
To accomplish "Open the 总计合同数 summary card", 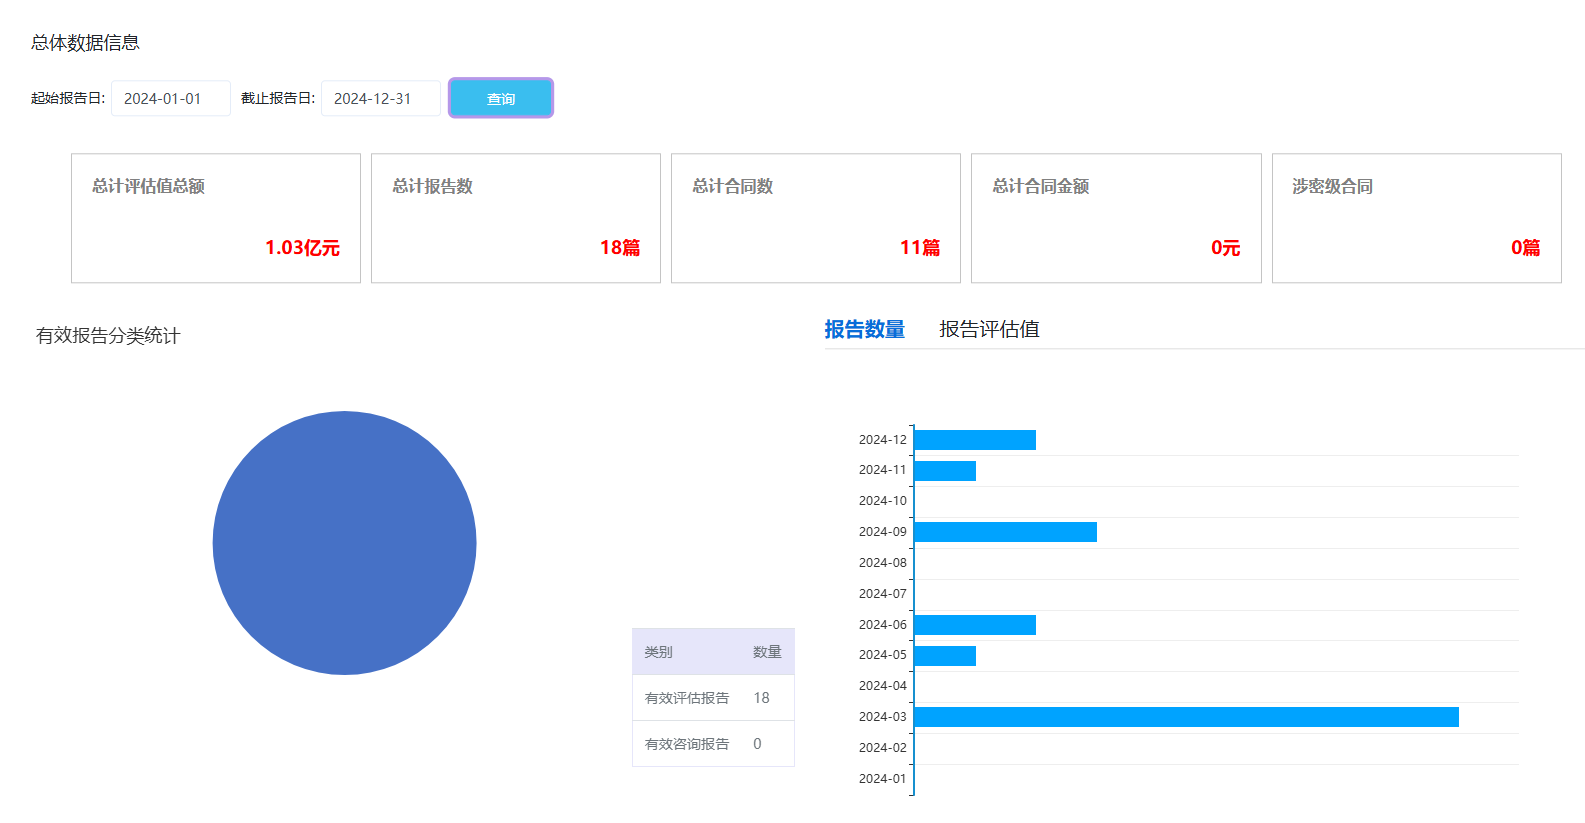I will (x=816, y=218).
